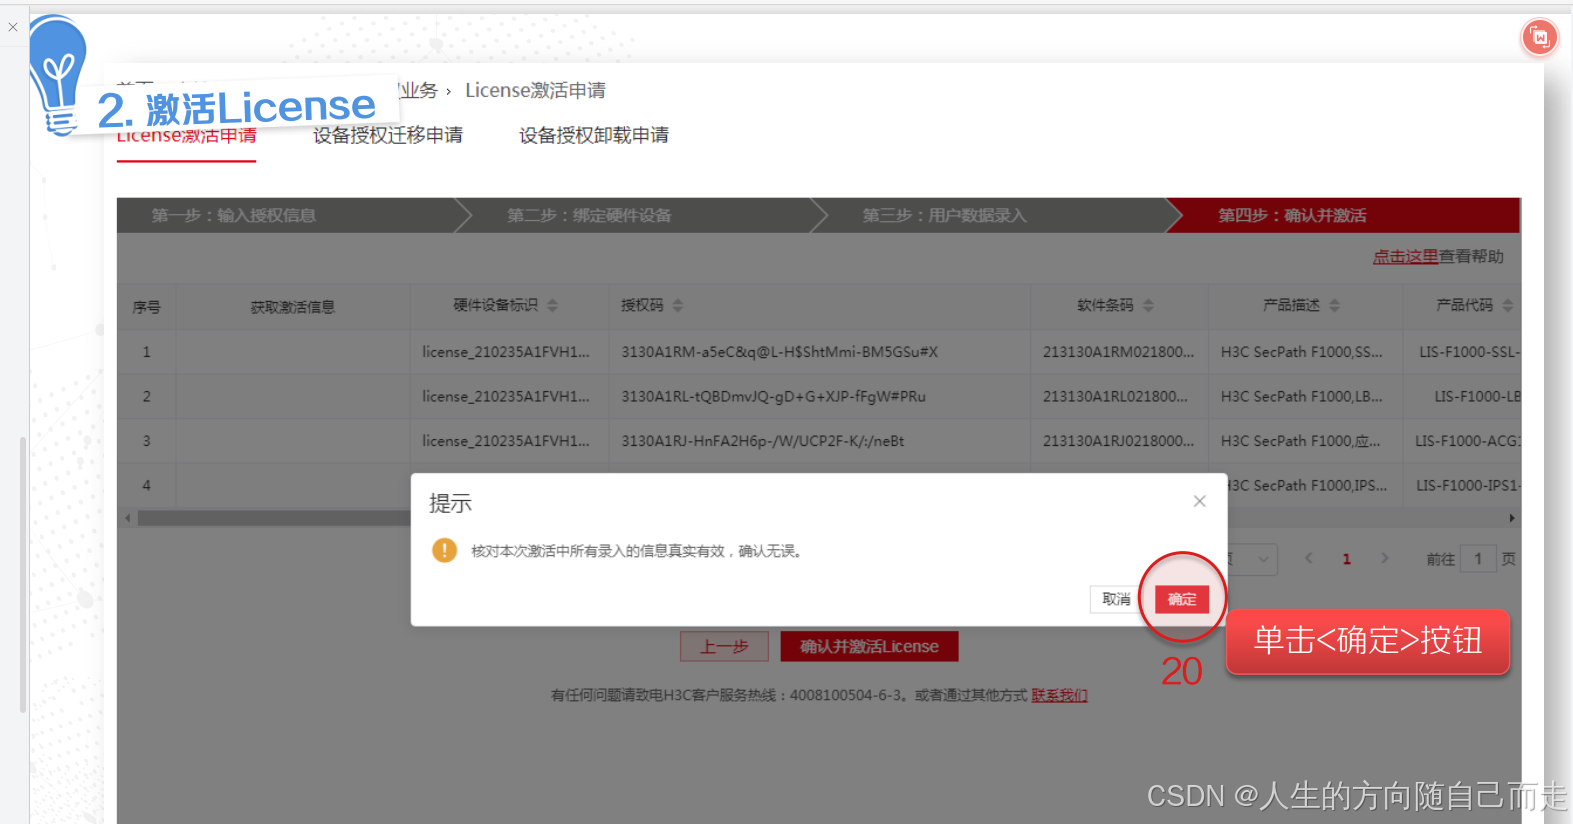The image size is (1573, 824).
Task: Click product description H3C SecPath F1000,SS...
Action: coord(1301,352)
